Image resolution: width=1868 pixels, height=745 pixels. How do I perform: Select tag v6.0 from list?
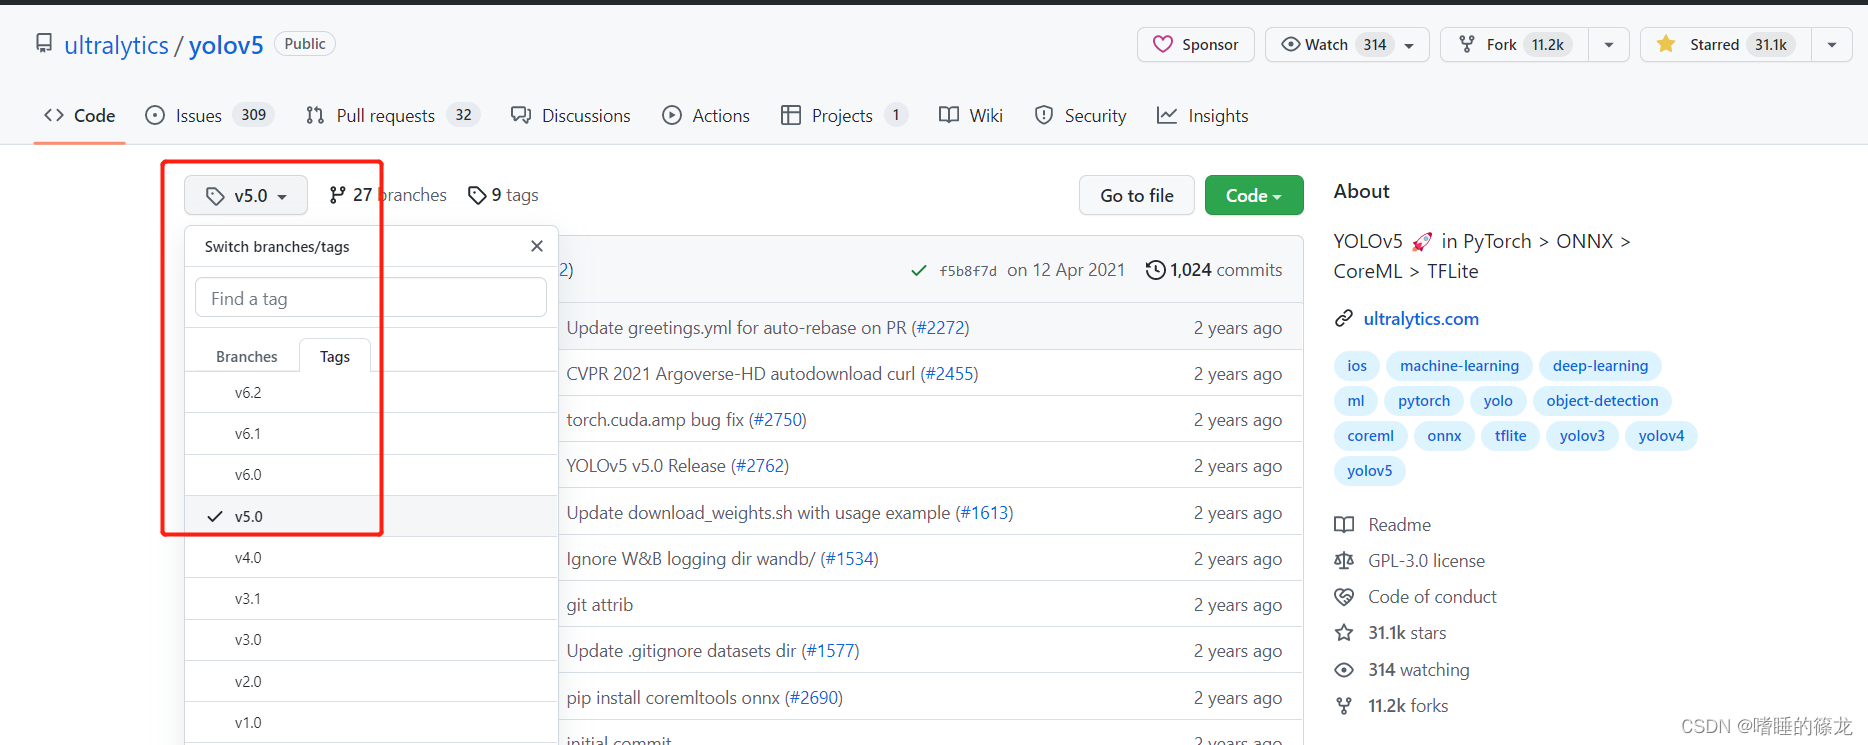point(371,475)
